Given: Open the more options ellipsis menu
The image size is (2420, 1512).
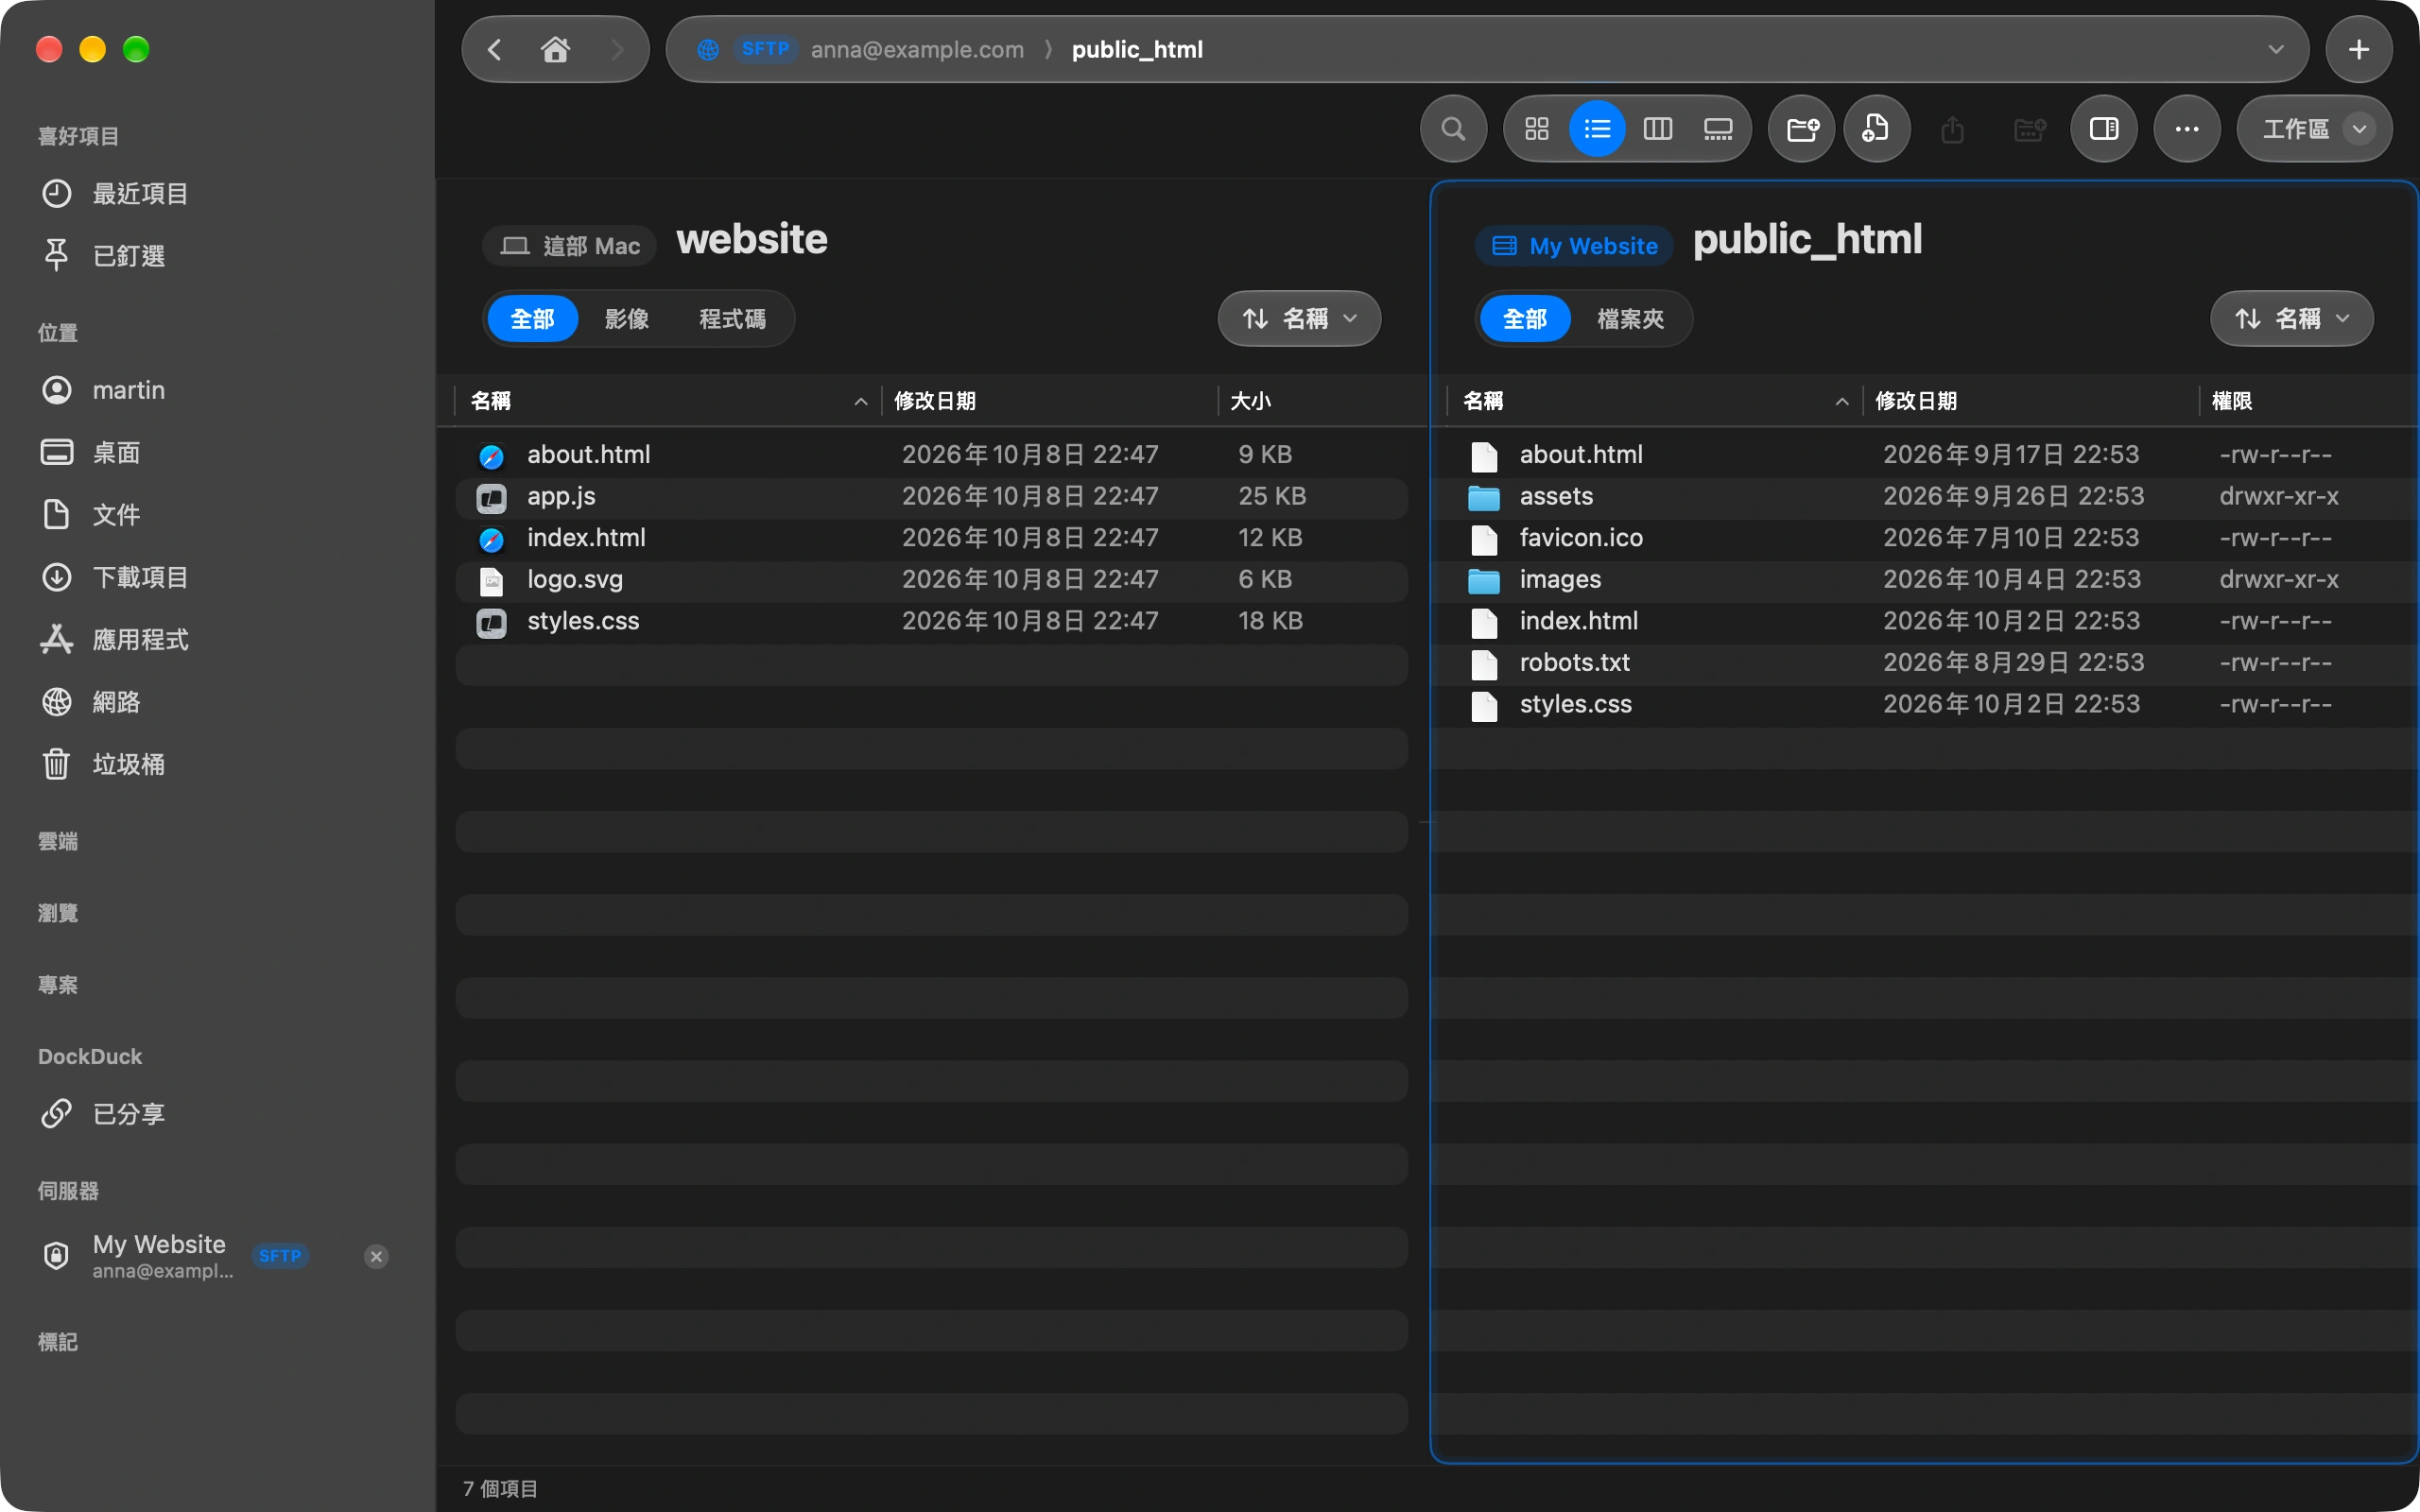Looking at the screenshot, I should 2187,129.
